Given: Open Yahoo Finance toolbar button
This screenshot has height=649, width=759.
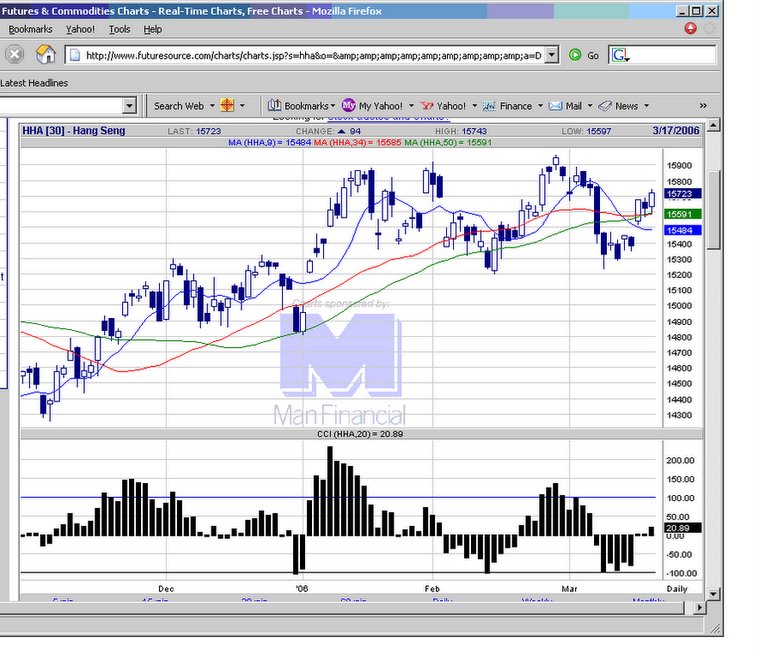Looking at the screenshot, I should pyautogui.click(x=507, y=106).
